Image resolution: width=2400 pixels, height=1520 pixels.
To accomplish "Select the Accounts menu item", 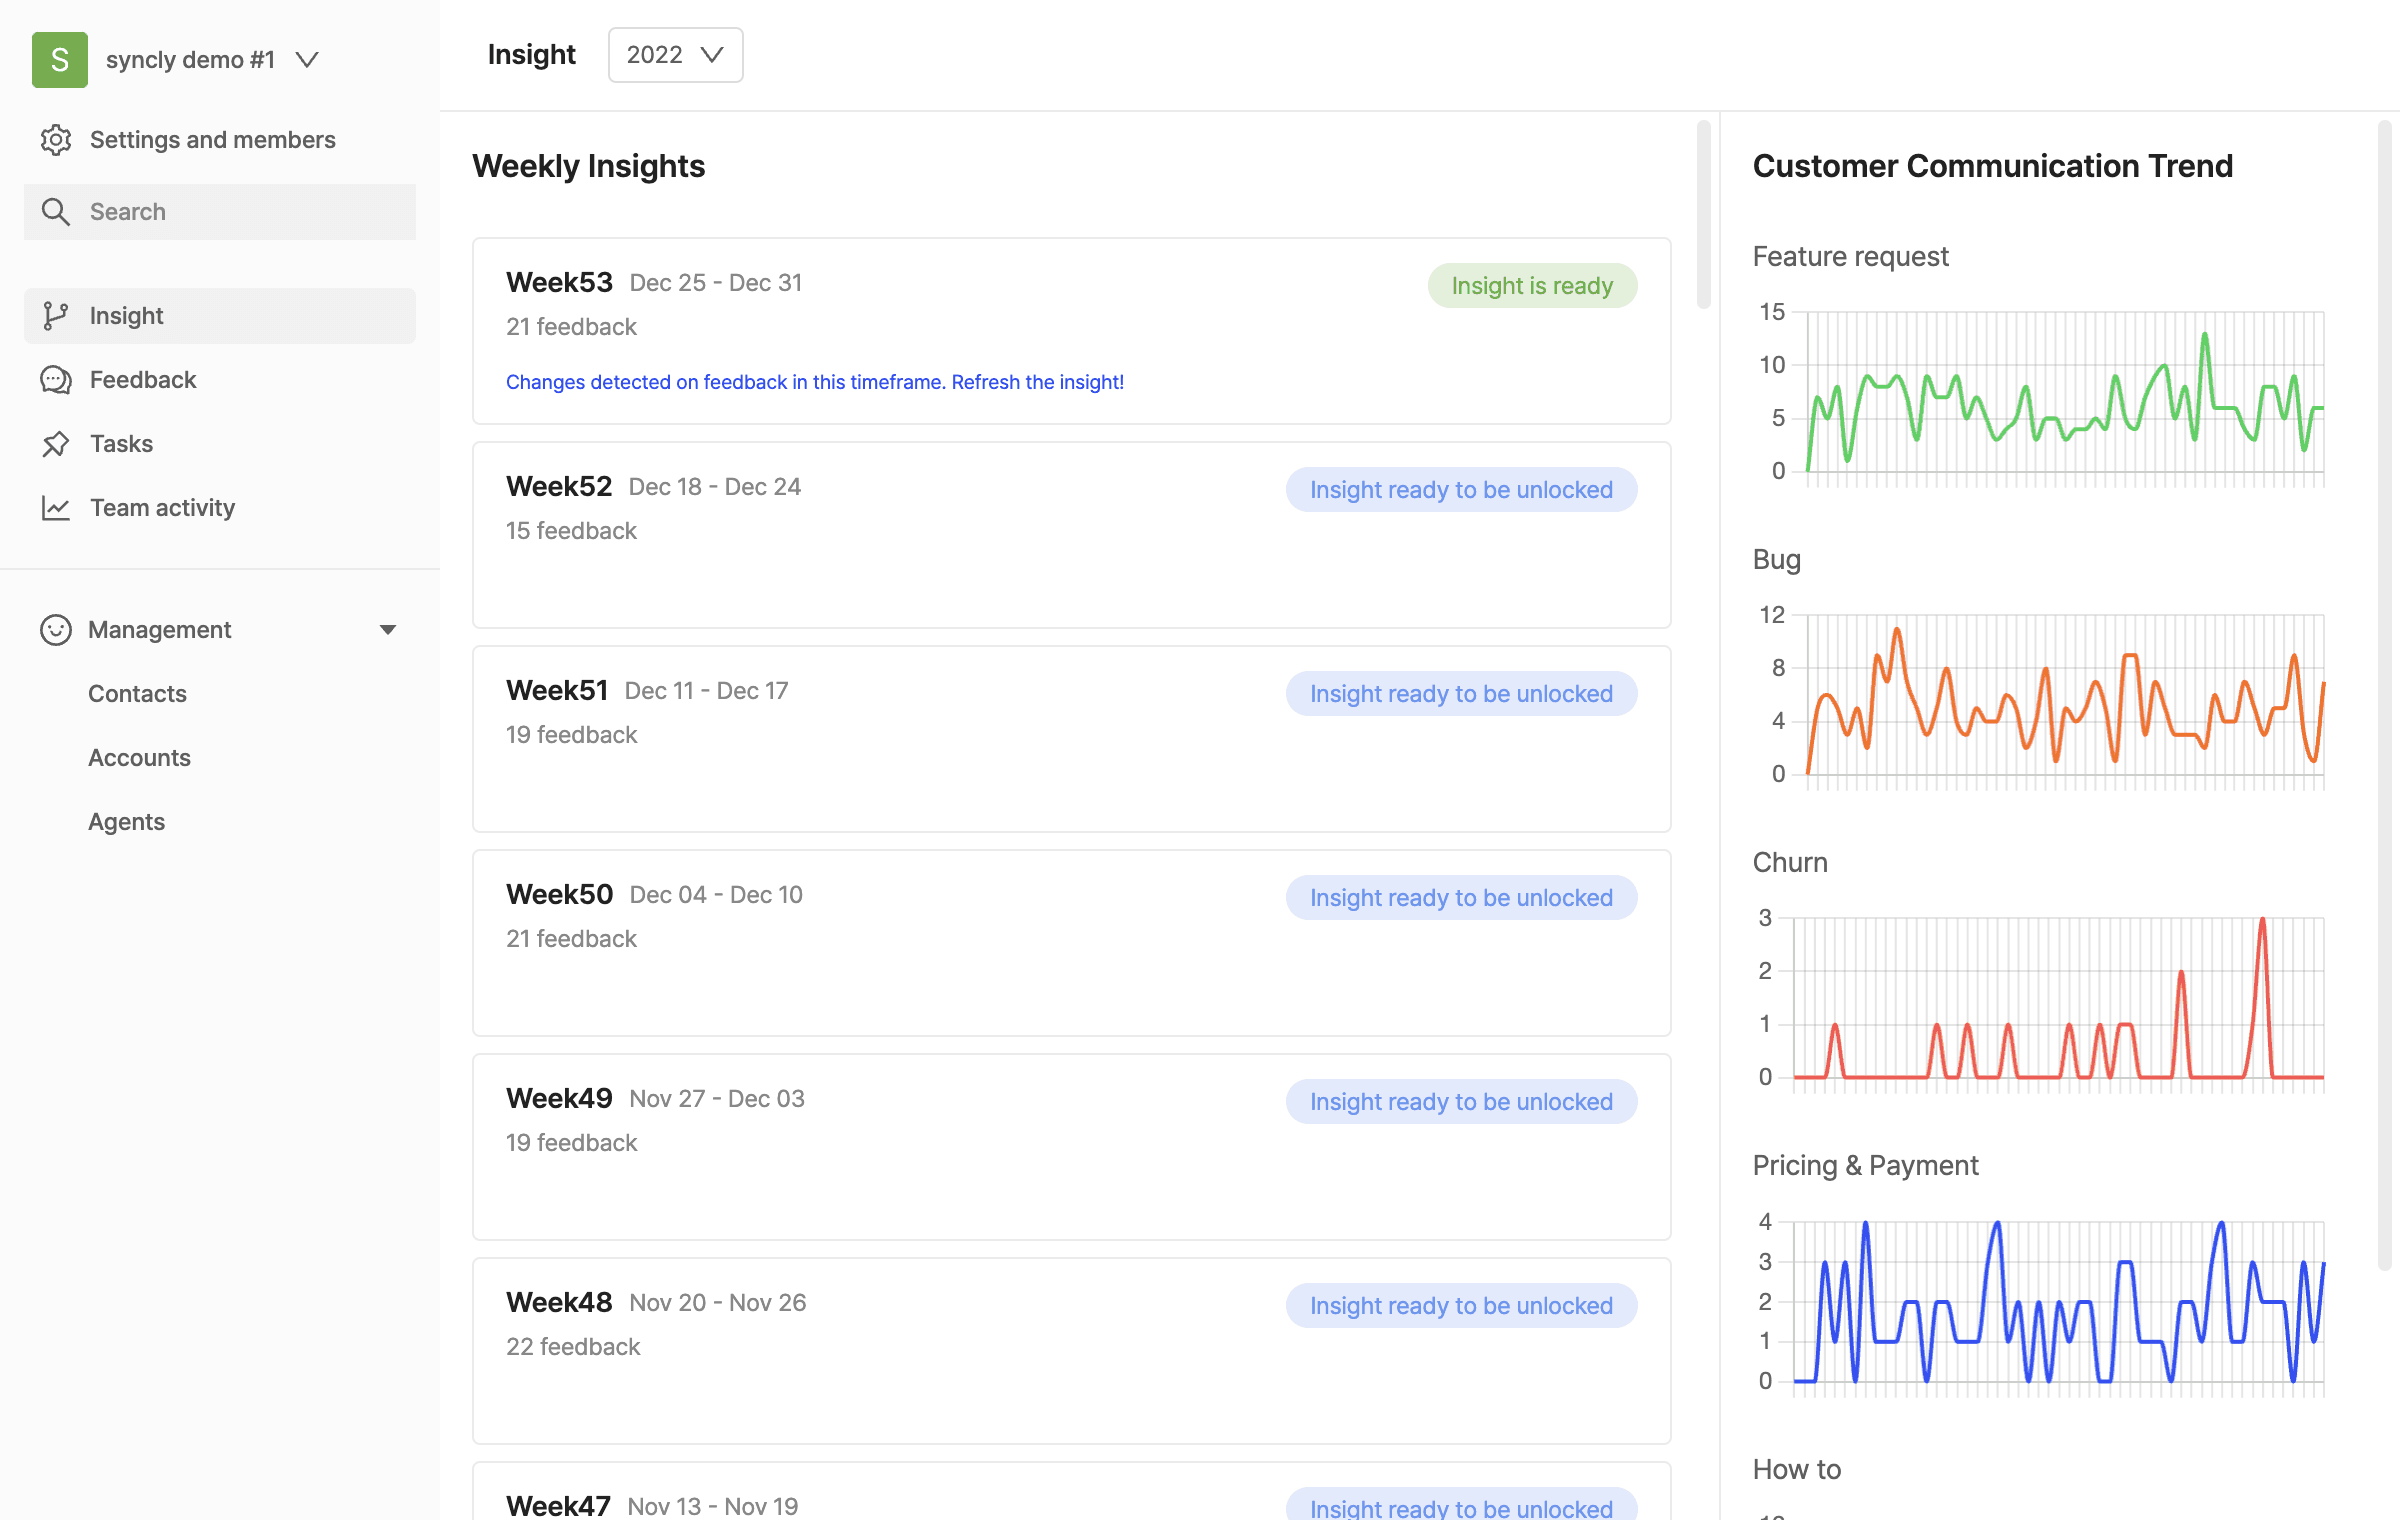I will 140,756.
